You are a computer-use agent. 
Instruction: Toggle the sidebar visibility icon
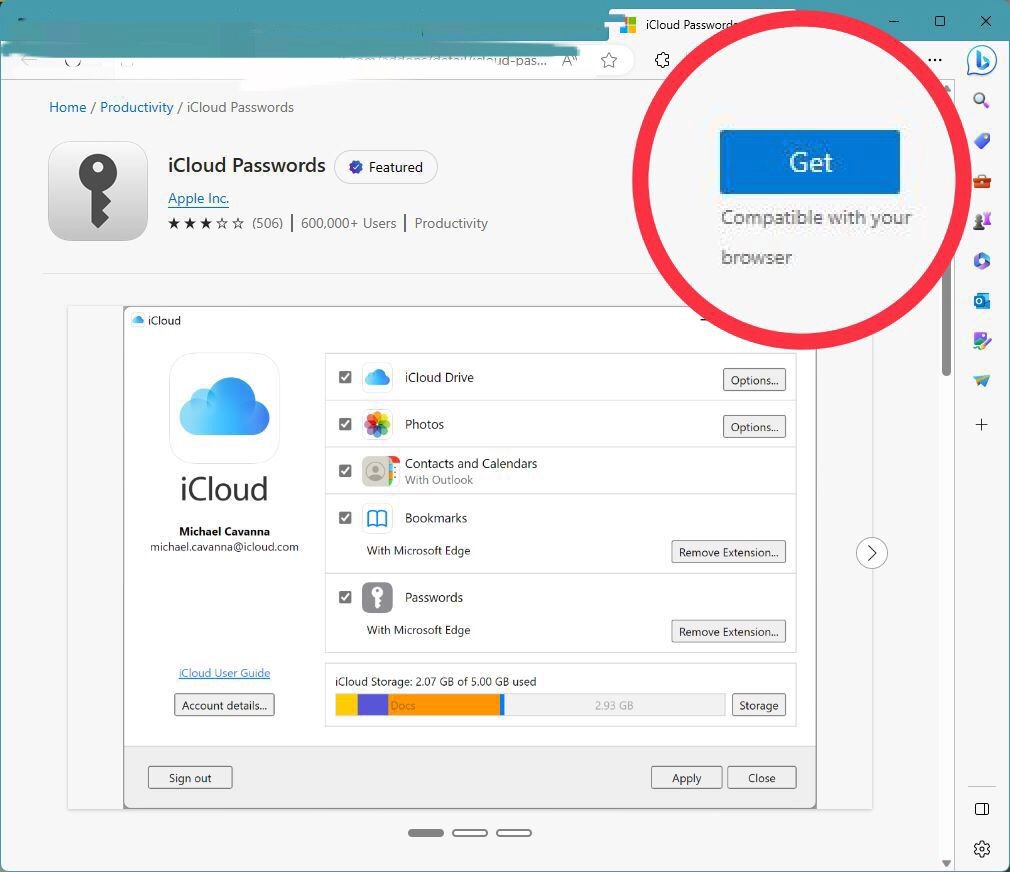pos(982,809)
